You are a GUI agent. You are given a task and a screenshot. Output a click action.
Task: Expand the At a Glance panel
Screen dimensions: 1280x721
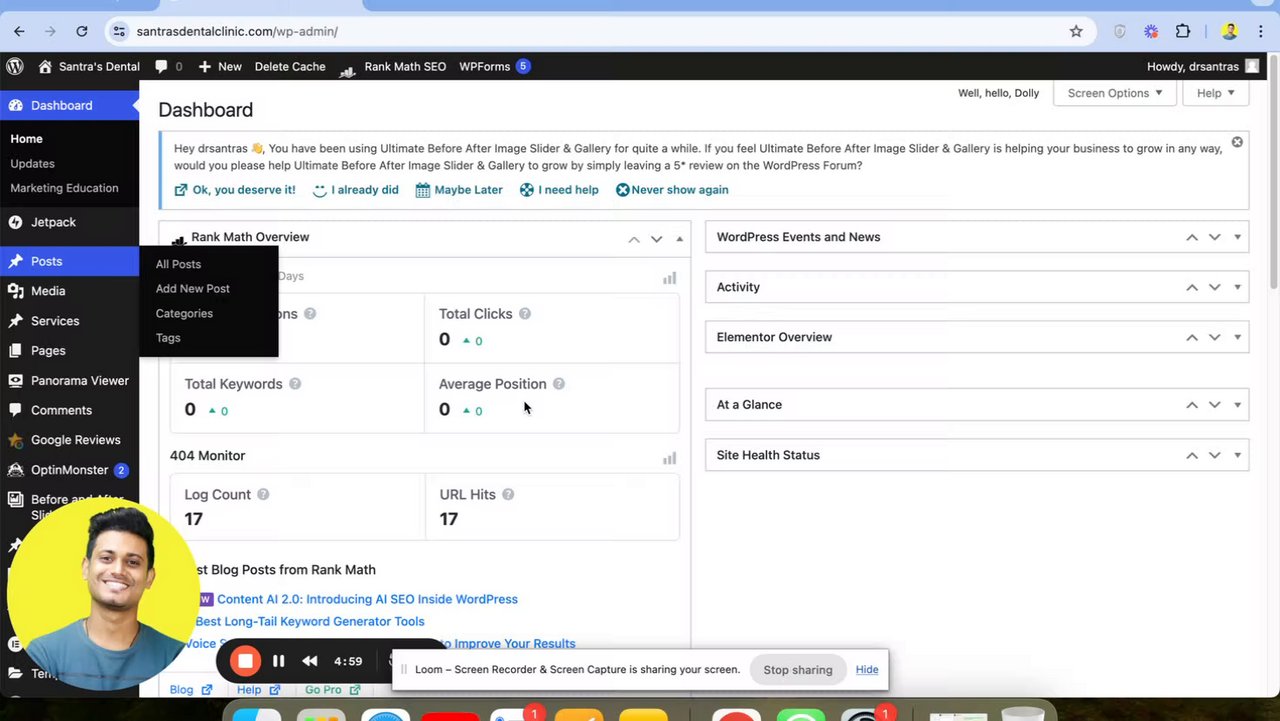pyautogui.click(x=1237, y=405)
